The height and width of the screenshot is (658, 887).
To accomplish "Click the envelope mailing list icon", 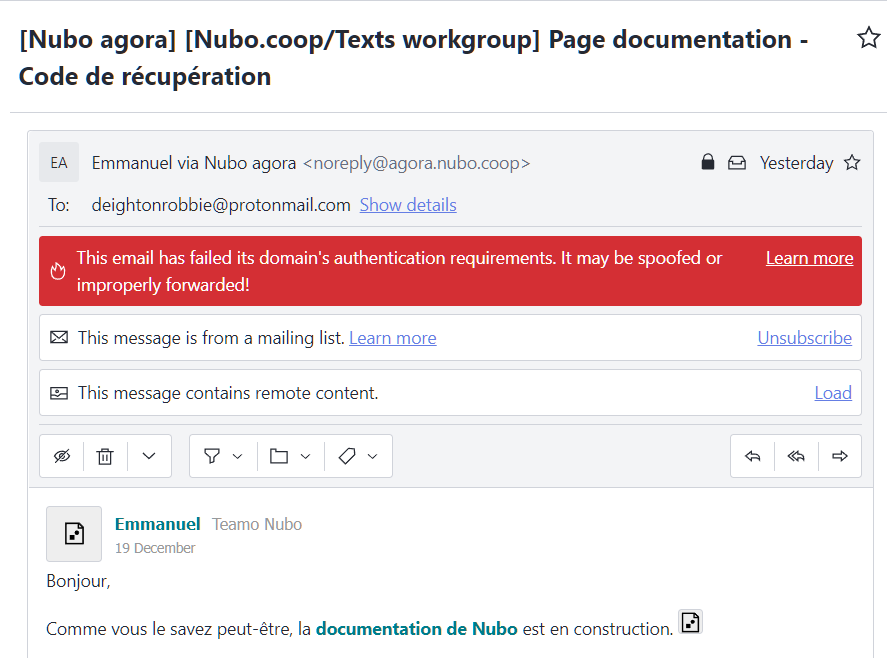I will coord(59,338).
